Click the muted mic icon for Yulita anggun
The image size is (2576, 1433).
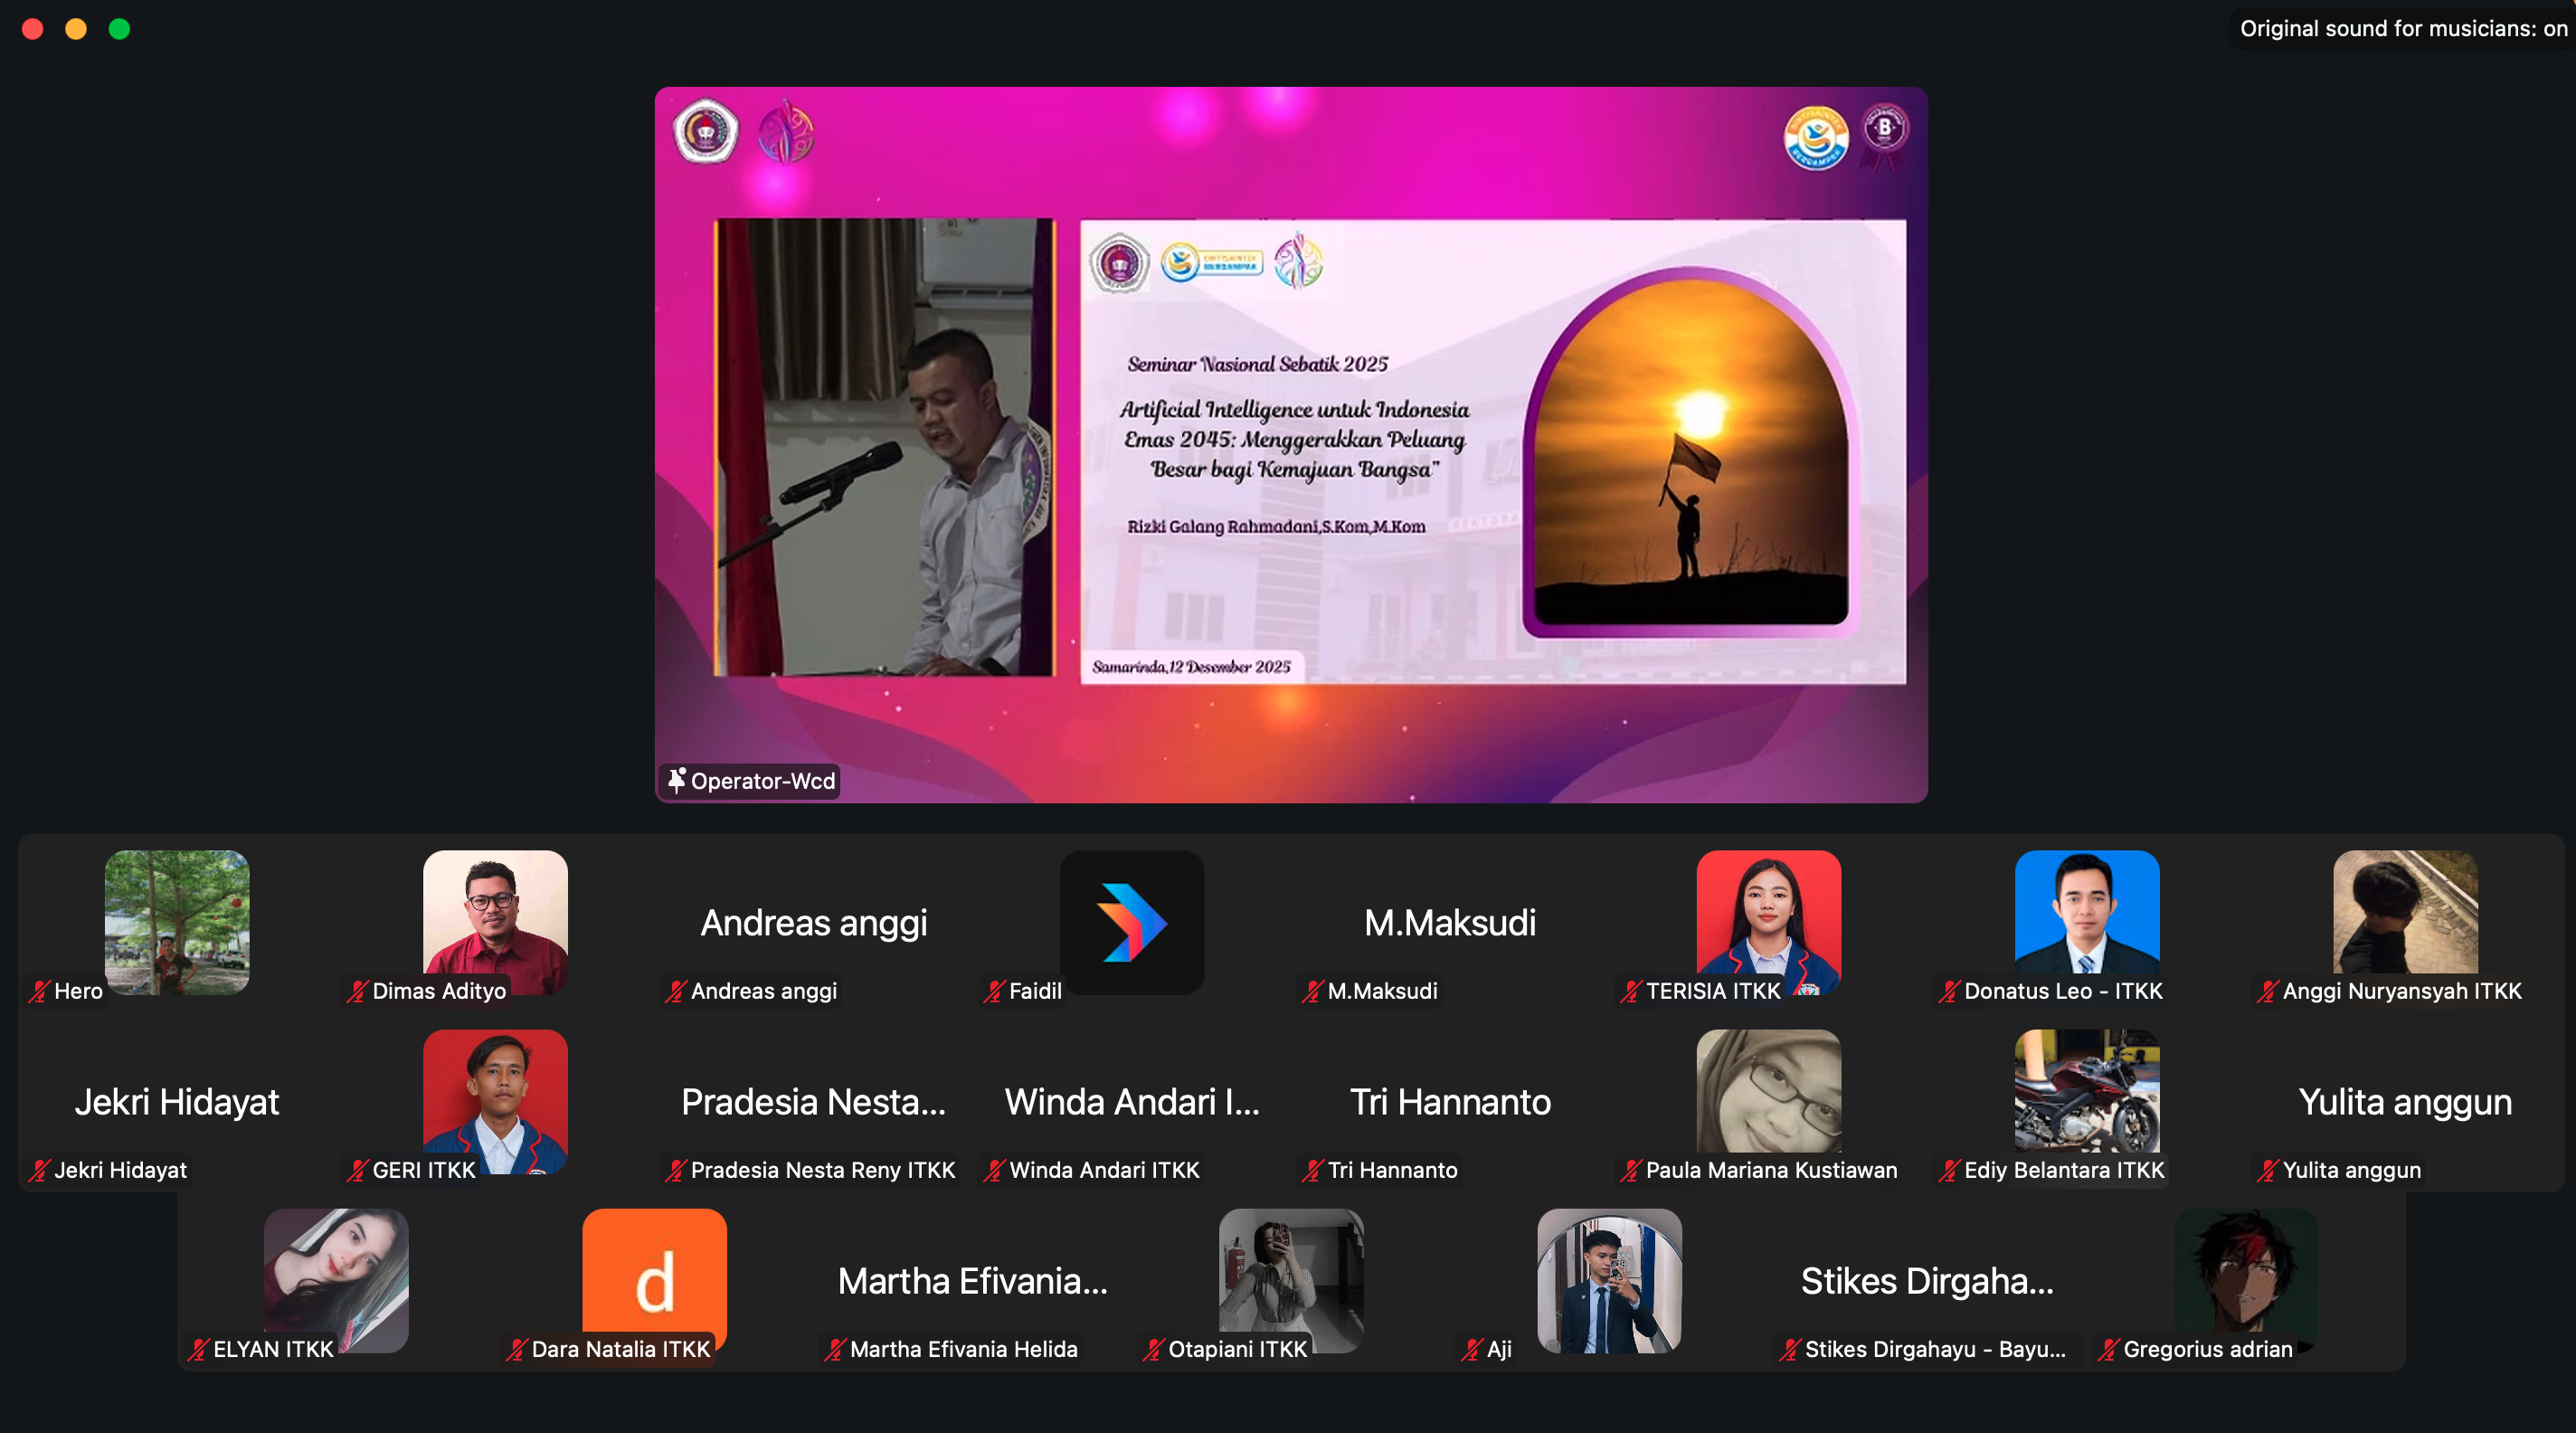point(2267,1170)
